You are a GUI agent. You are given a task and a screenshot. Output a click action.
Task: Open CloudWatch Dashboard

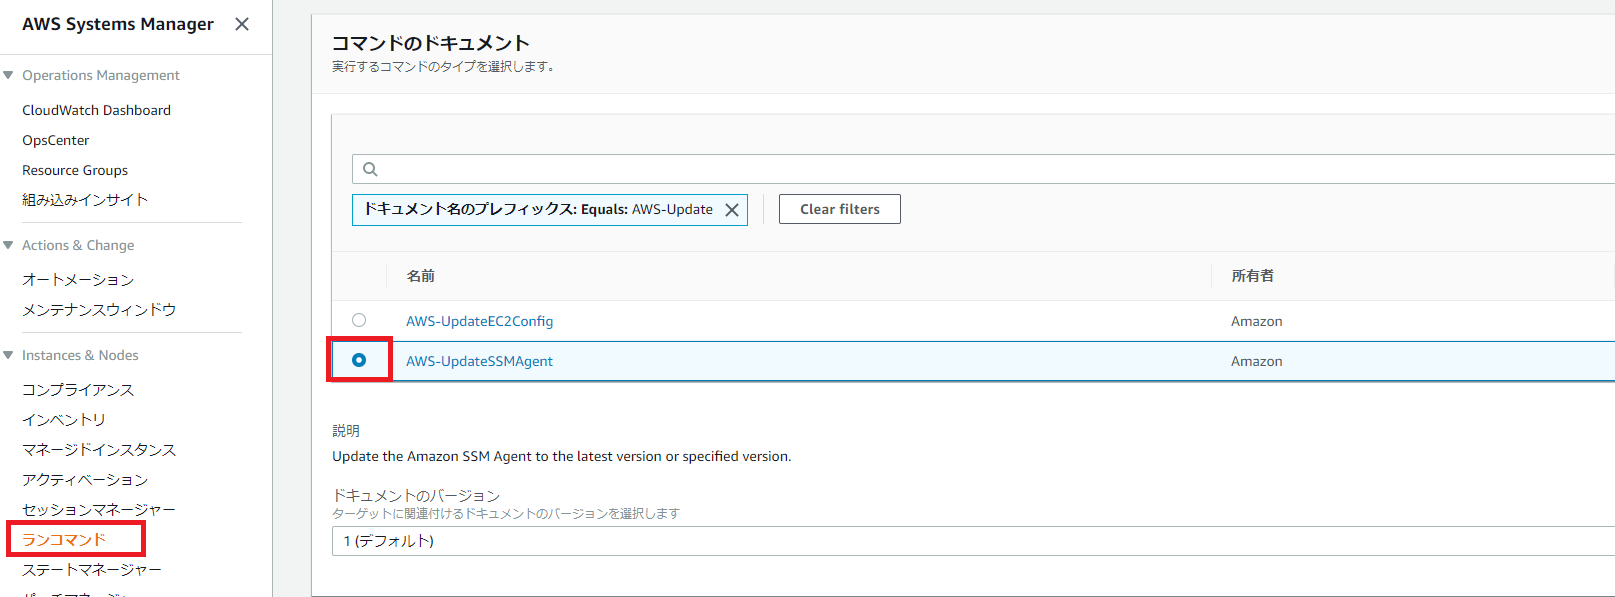[x=96, y=110]
